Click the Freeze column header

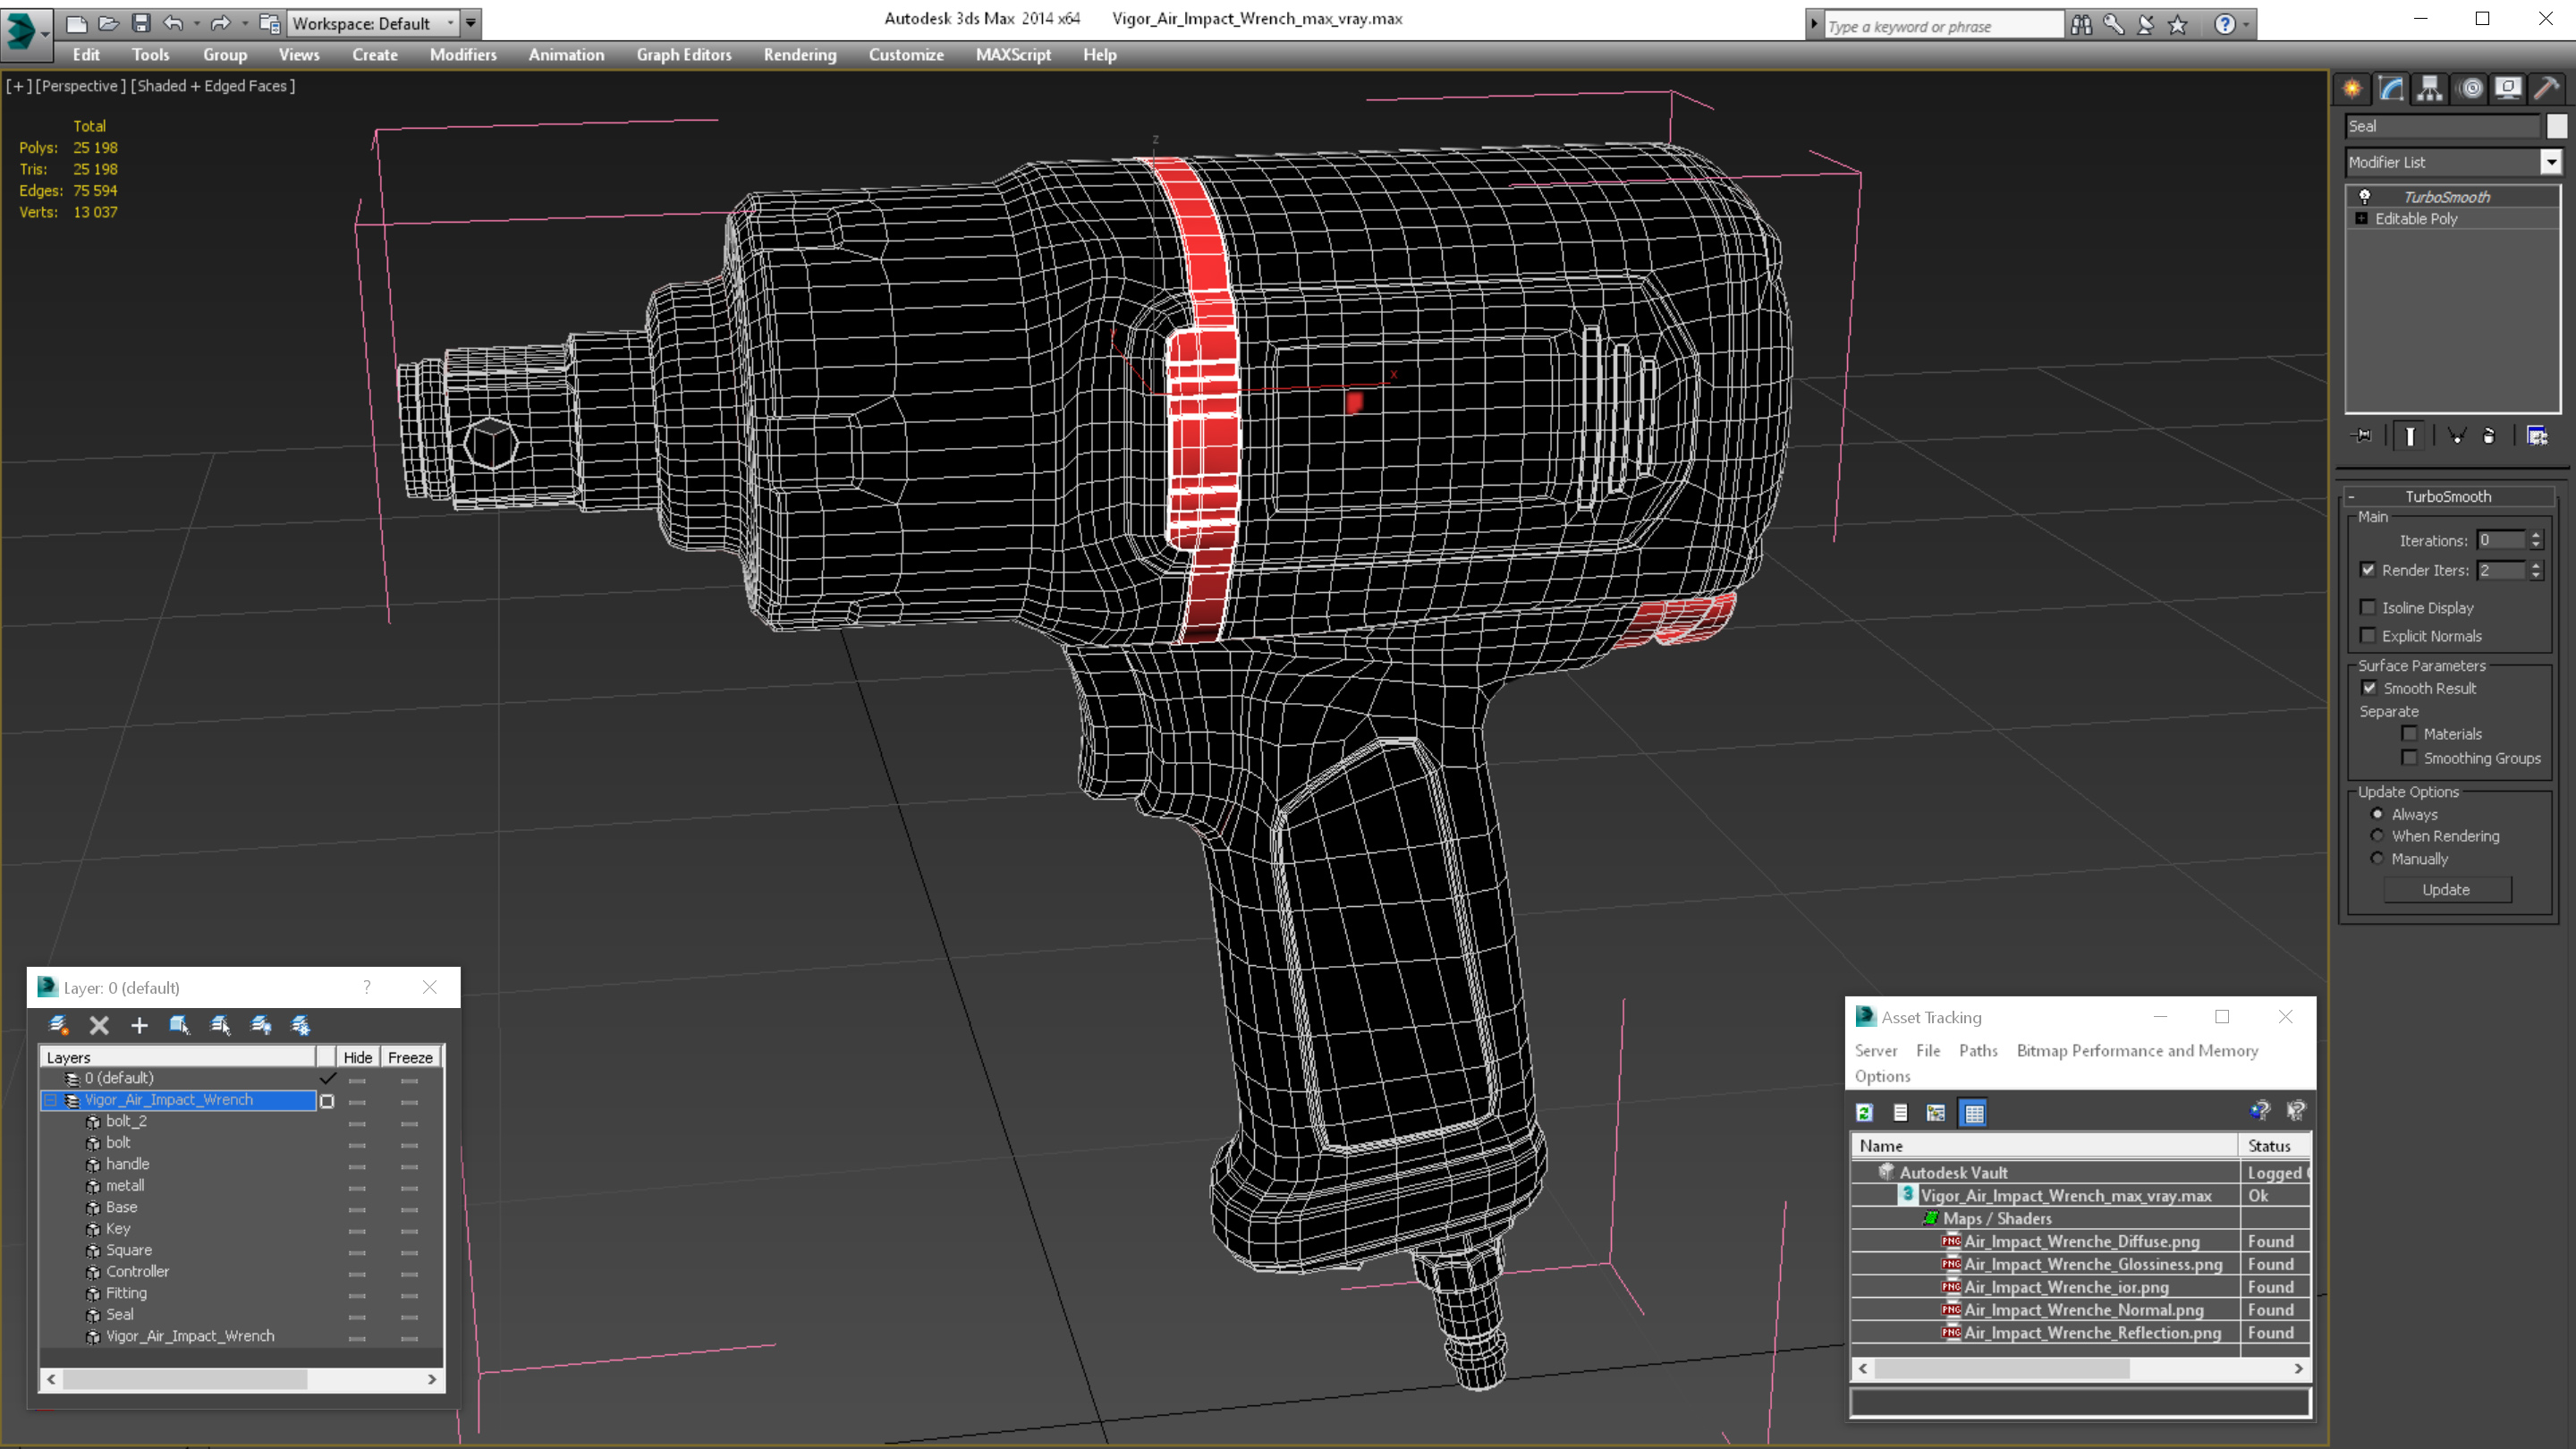410,1057
